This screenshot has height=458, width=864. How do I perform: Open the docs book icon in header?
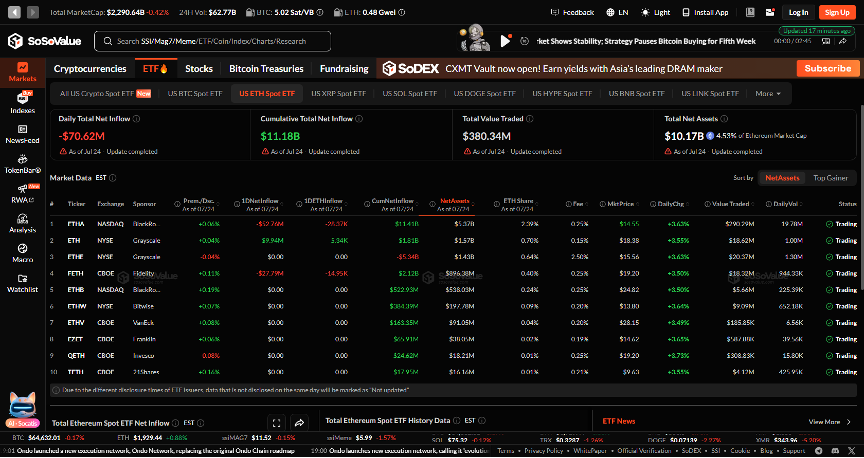[x=750, y=12]
